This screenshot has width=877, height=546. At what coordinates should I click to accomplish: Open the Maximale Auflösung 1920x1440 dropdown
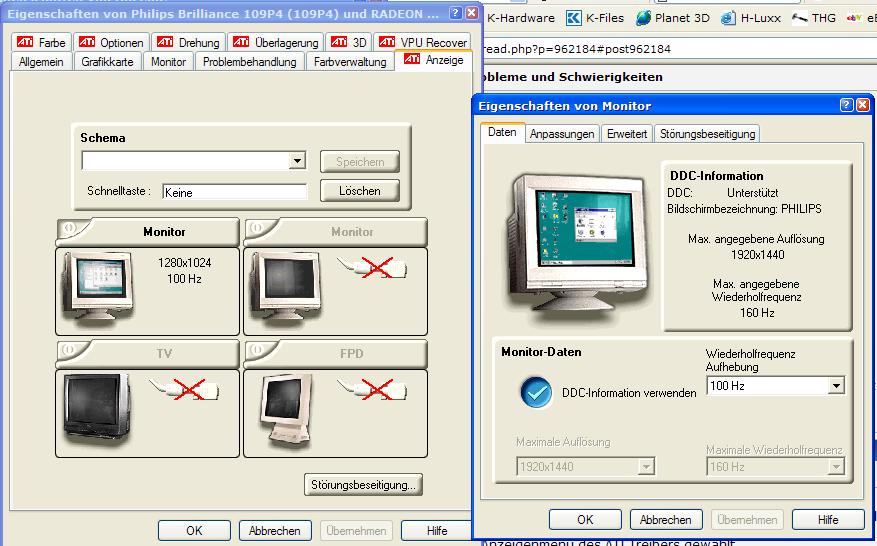click(x=646, y=466)
